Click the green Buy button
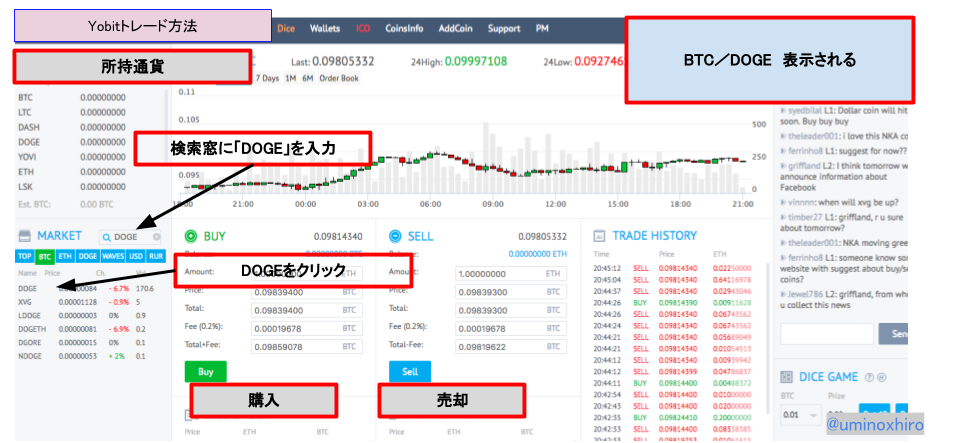 point(206,372)
